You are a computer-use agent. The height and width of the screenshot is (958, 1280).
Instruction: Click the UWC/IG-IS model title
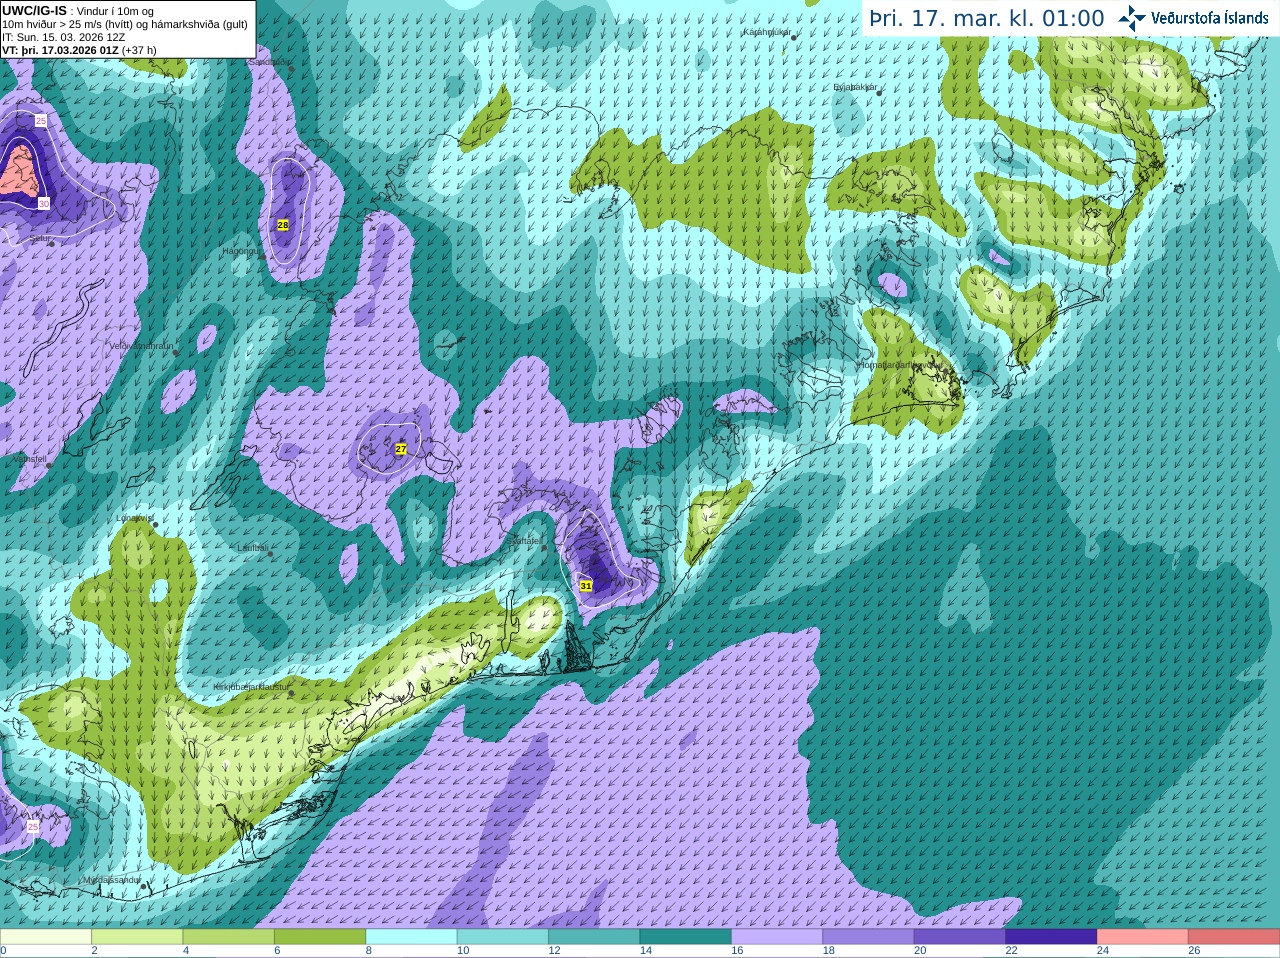pyautogui.click(x=34, y=10)
